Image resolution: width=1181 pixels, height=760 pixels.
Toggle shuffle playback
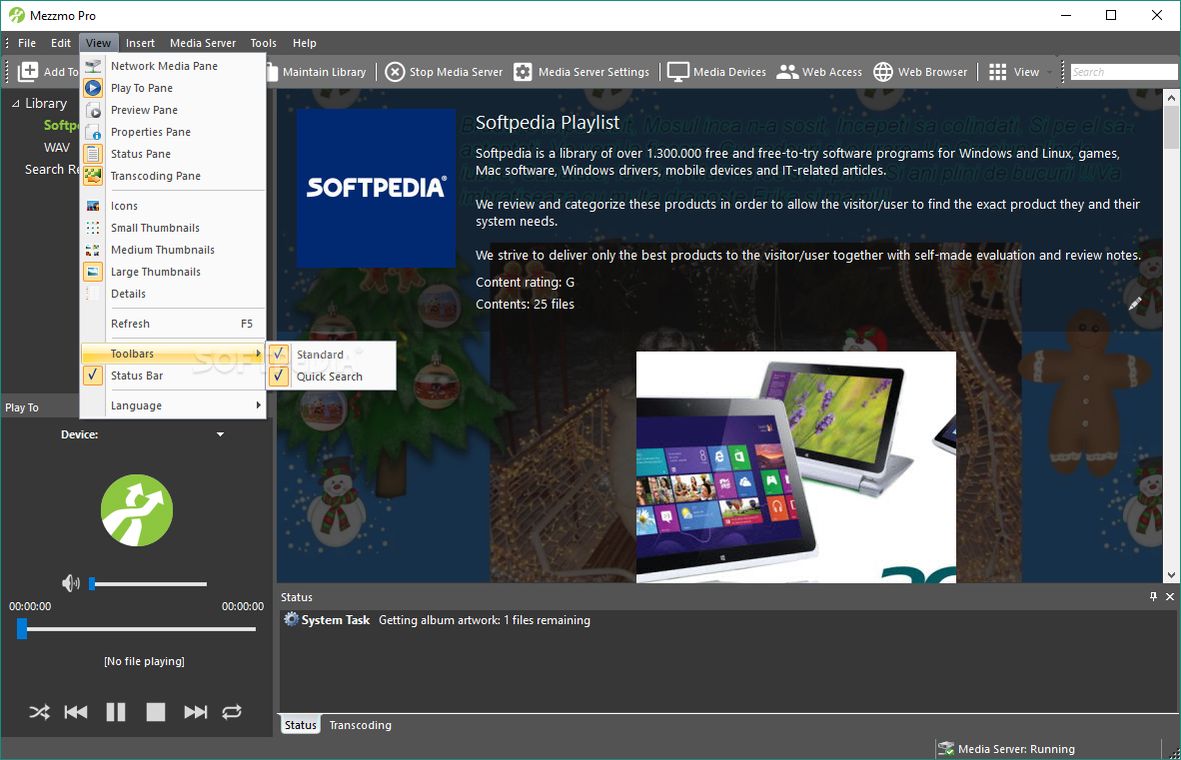point(39,712)
